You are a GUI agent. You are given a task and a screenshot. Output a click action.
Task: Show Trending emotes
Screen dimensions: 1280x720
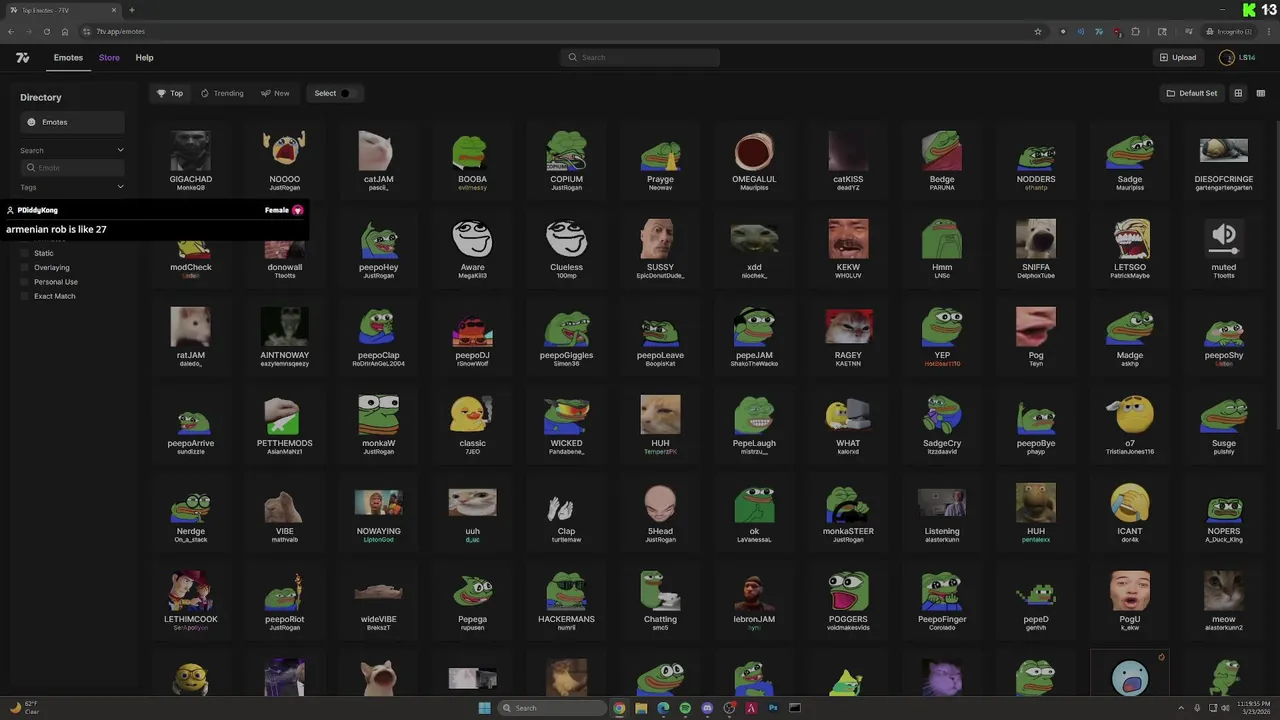222,93
